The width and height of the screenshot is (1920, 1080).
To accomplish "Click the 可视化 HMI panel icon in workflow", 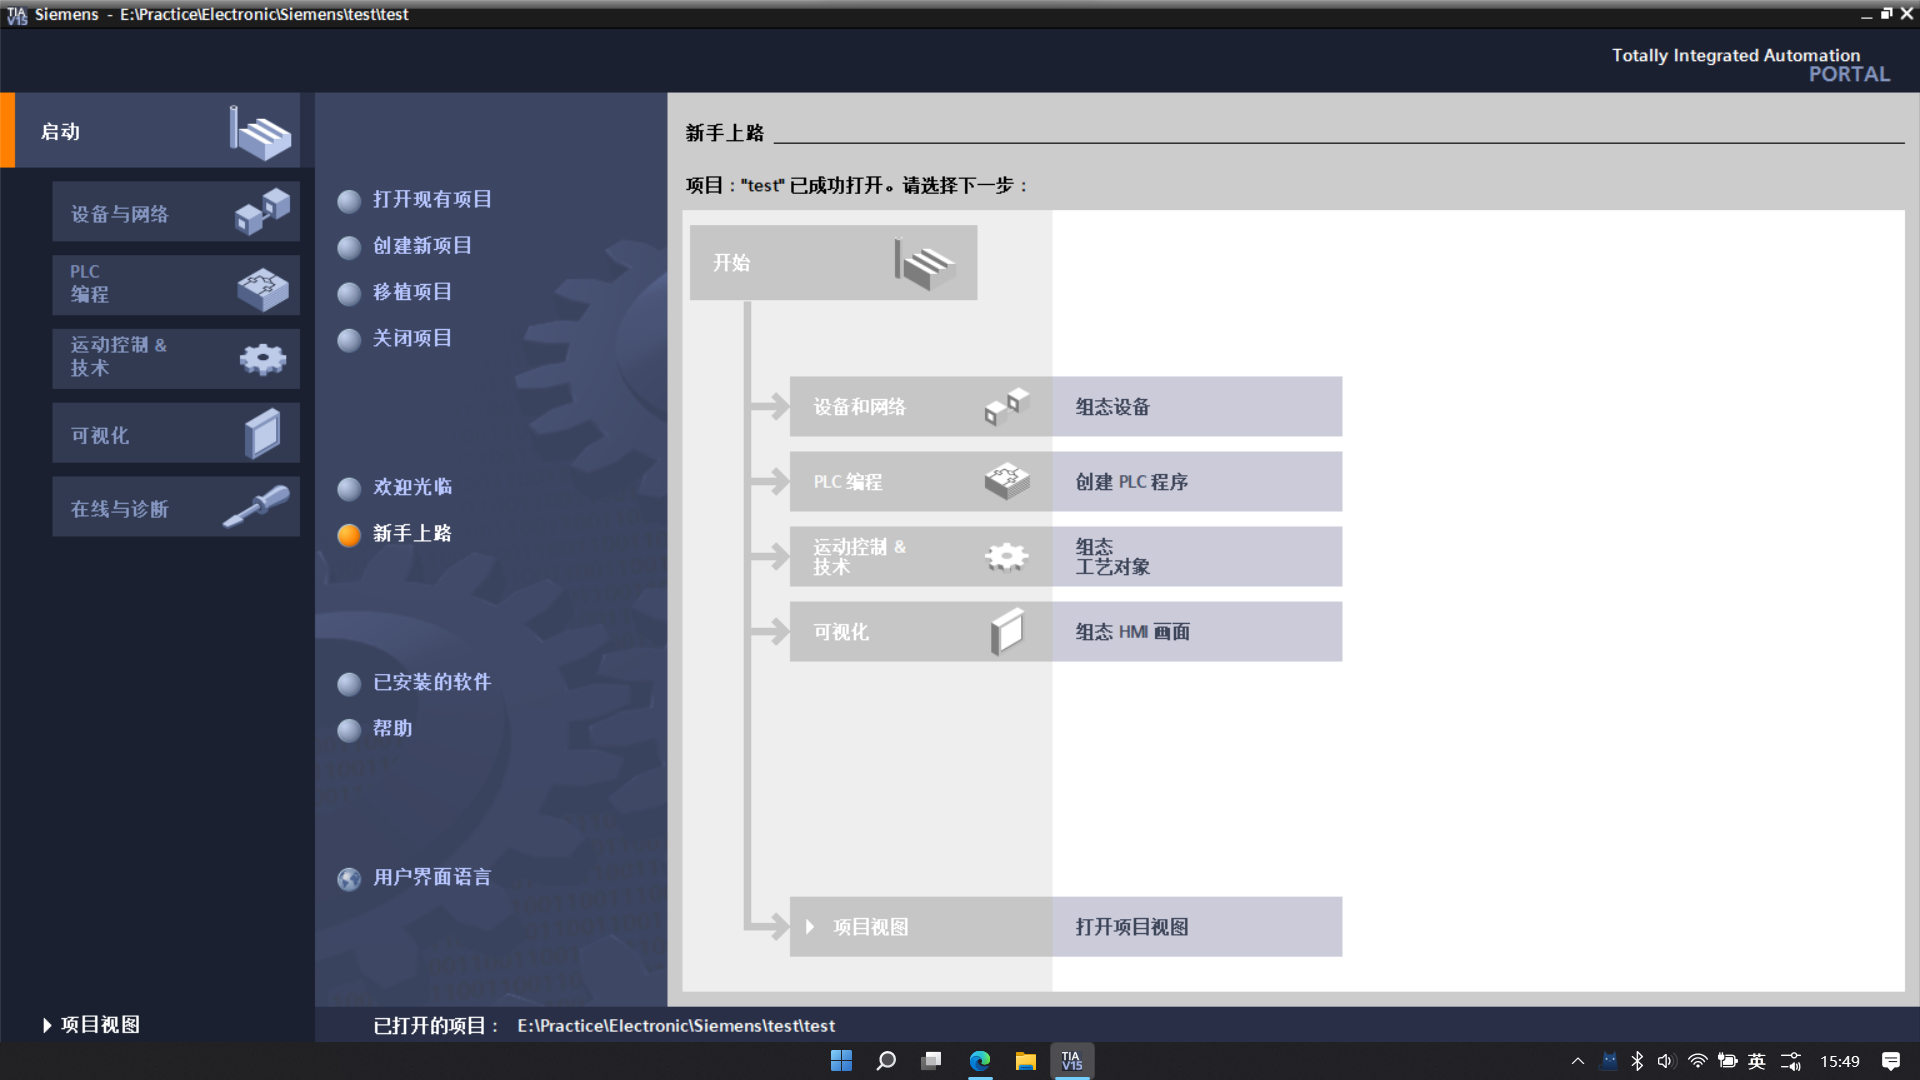I will click(1007, 631).
